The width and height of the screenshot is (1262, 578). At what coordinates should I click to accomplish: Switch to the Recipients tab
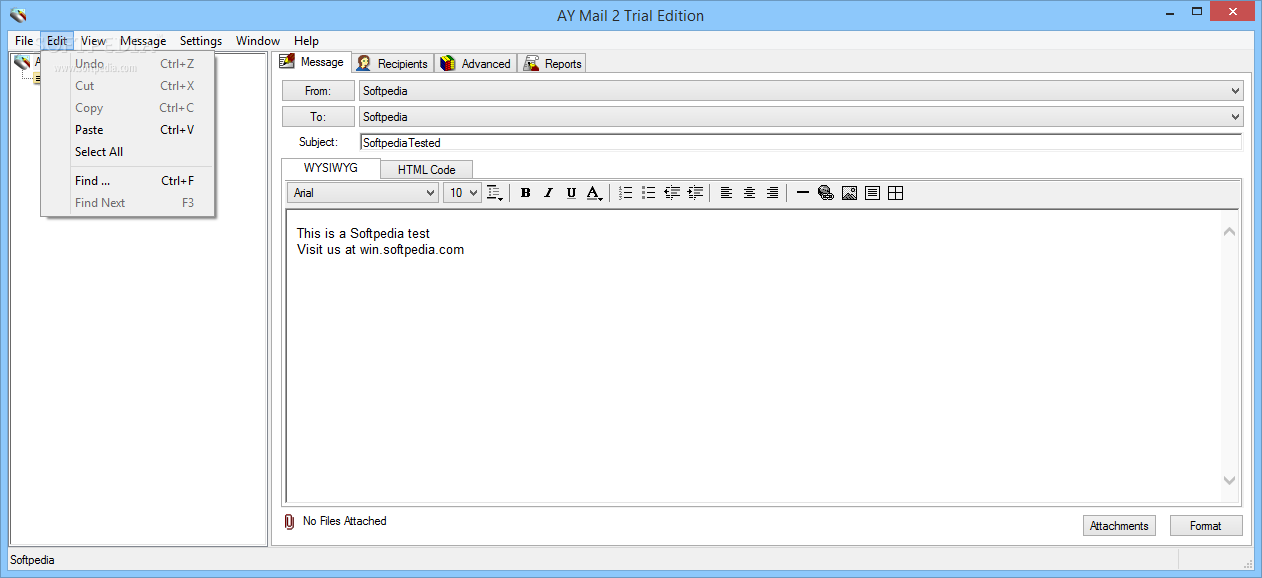[x=393, y=64]
